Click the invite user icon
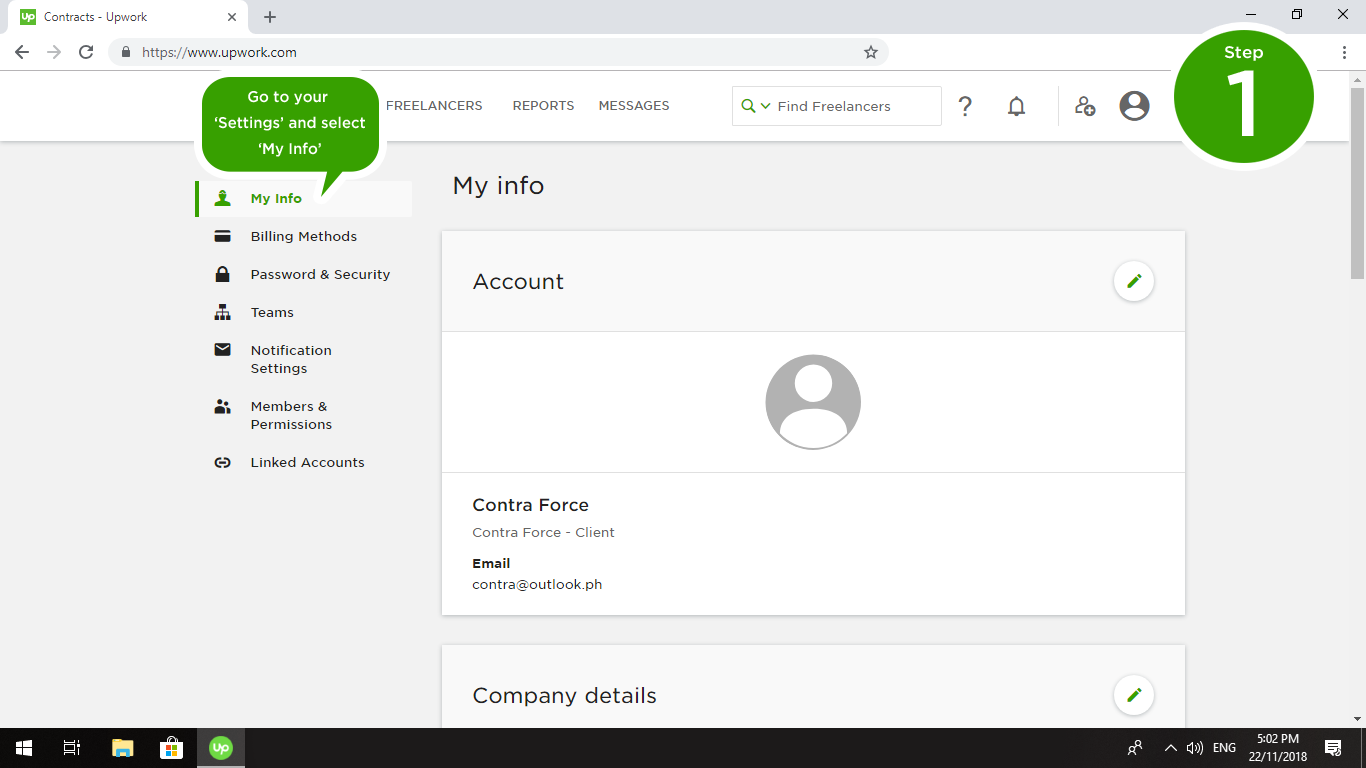This screenshot has height=768, width=1366. [x=1085, y=106]
